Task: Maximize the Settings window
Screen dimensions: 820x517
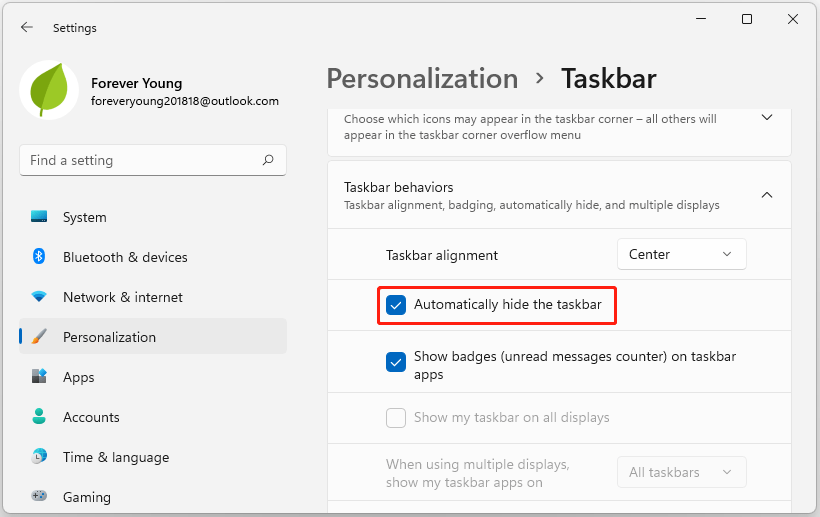Action: coord(747,19)
